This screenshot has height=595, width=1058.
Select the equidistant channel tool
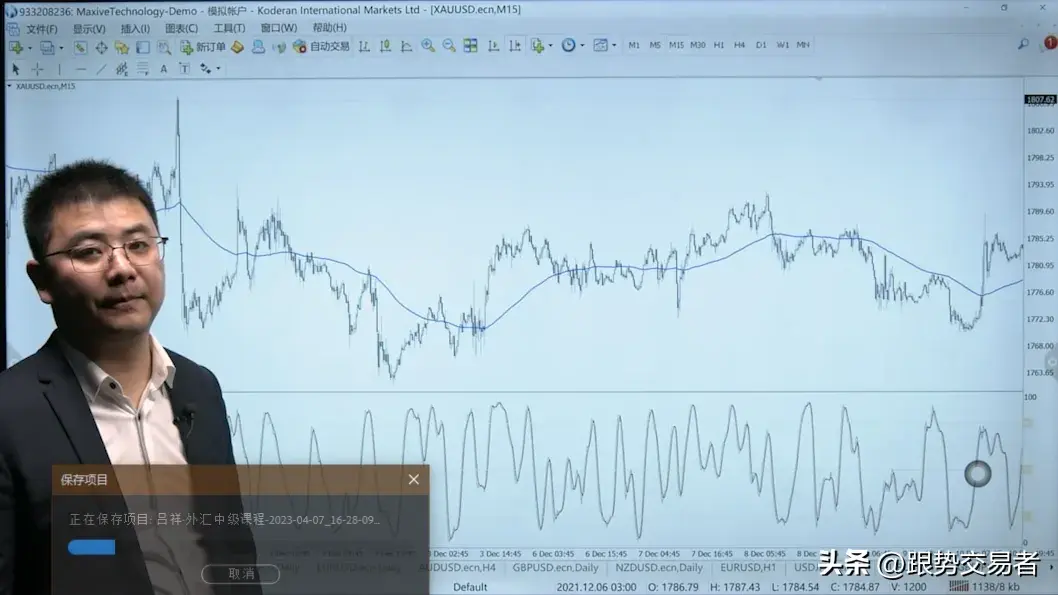[121, 69]
